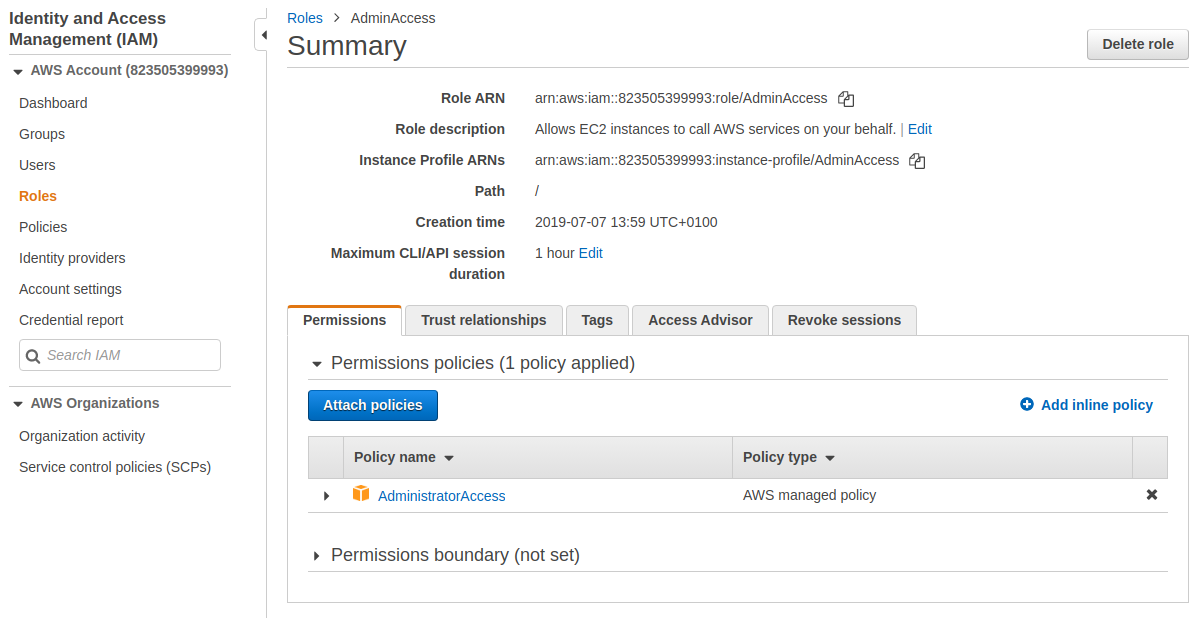Viewport: 1198px width, 618px height.
Task: Collapse the AWS Account section
Action: click(18, 71)
